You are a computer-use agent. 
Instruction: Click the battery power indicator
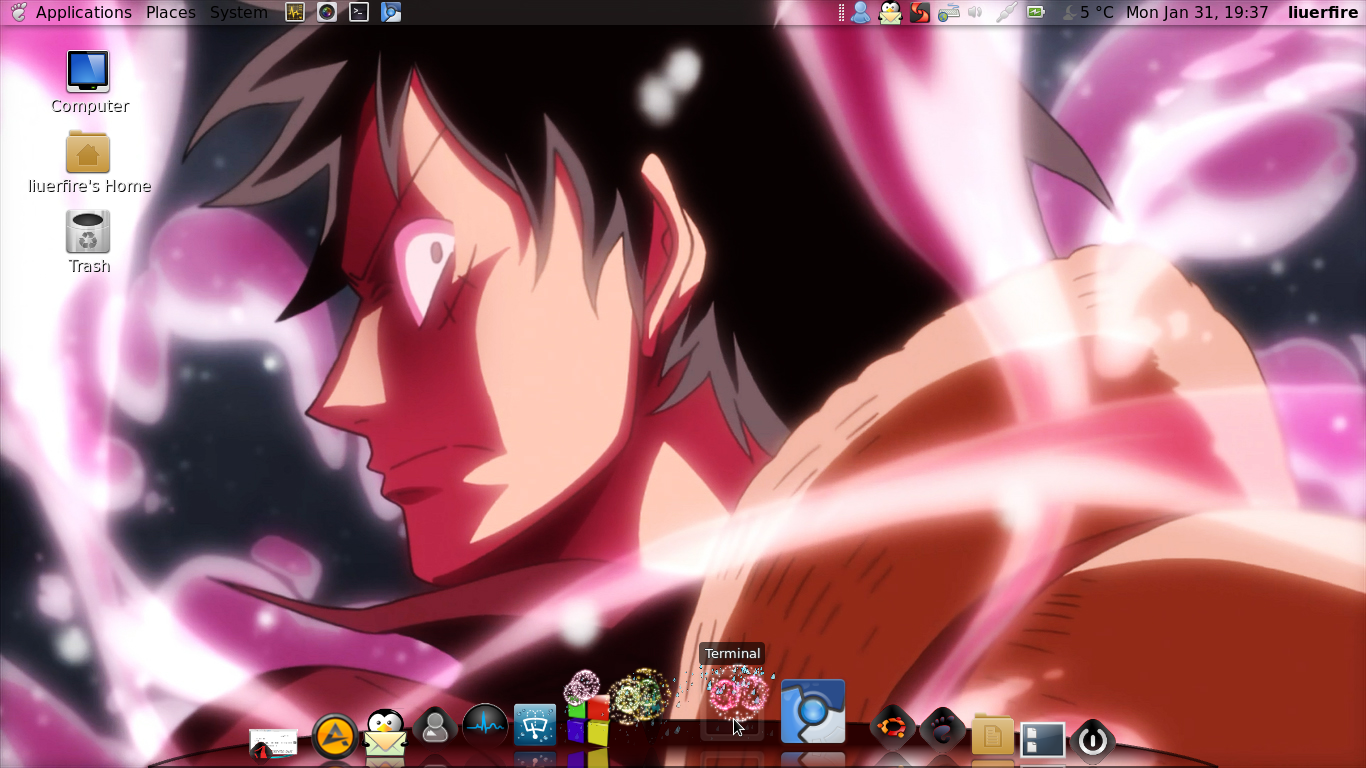pos(1036,12)
